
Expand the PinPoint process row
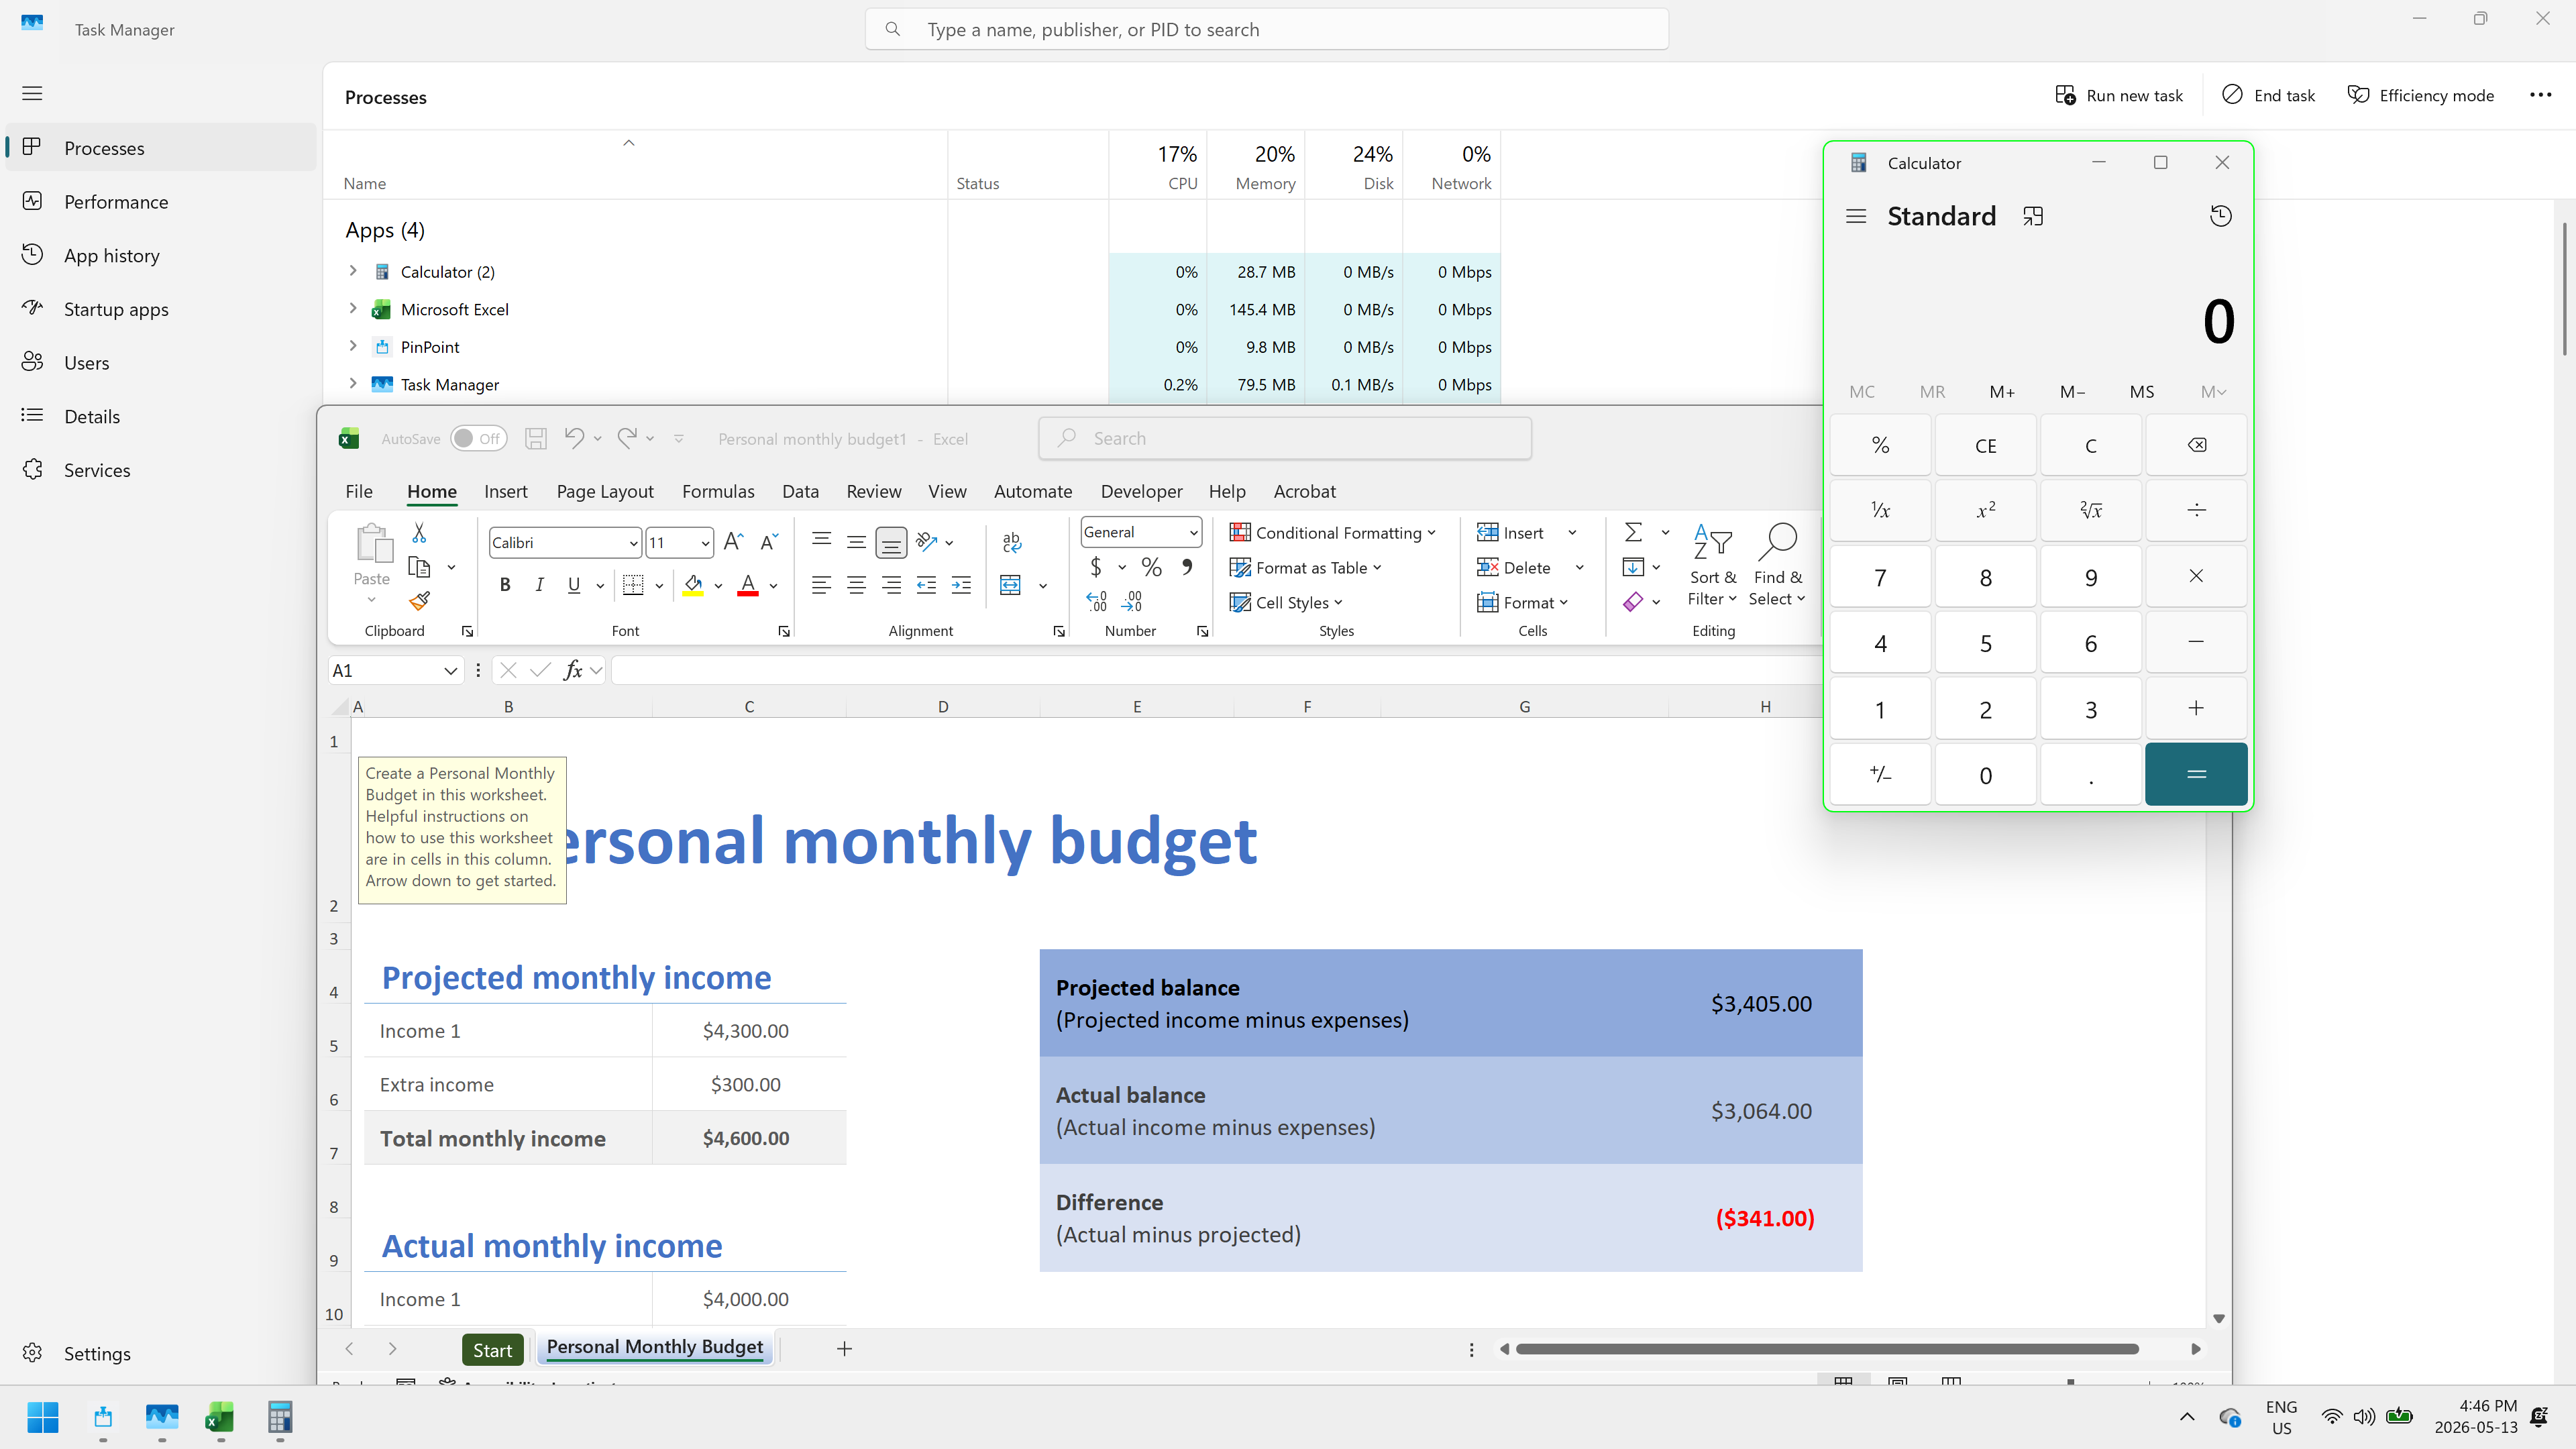click(x=352, y=346)
